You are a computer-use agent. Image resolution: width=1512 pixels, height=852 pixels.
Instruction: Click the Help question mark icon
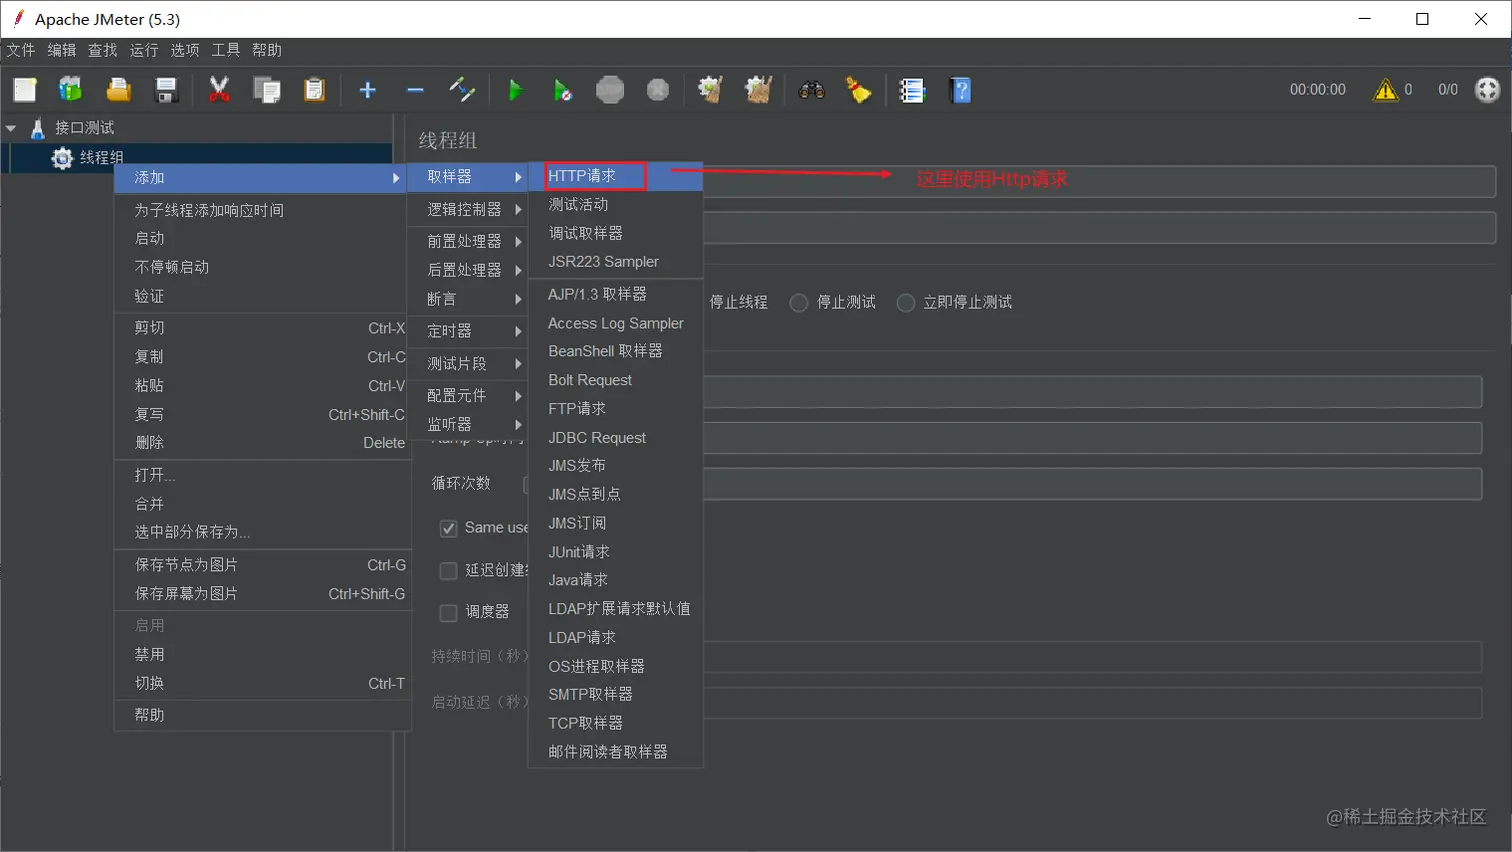click(x=960, y=90)
